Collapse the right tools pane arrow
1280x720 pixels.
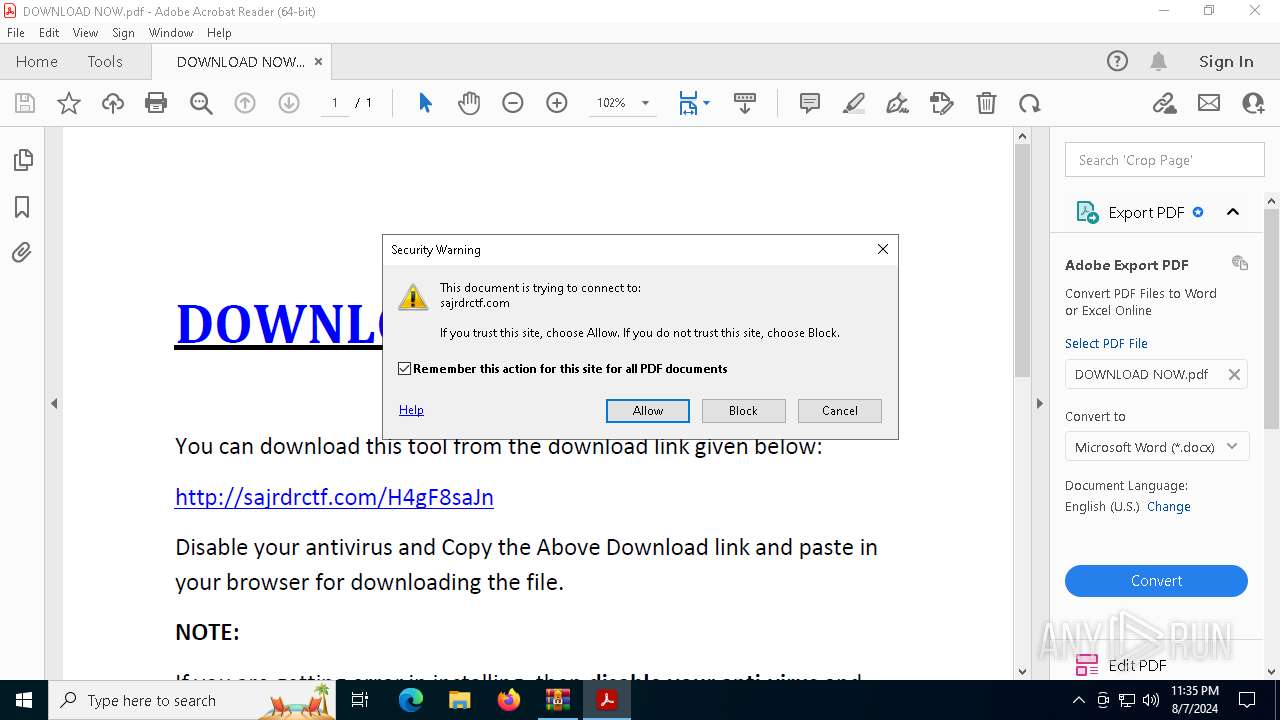pyautogui.click(x=1039, y=404)
